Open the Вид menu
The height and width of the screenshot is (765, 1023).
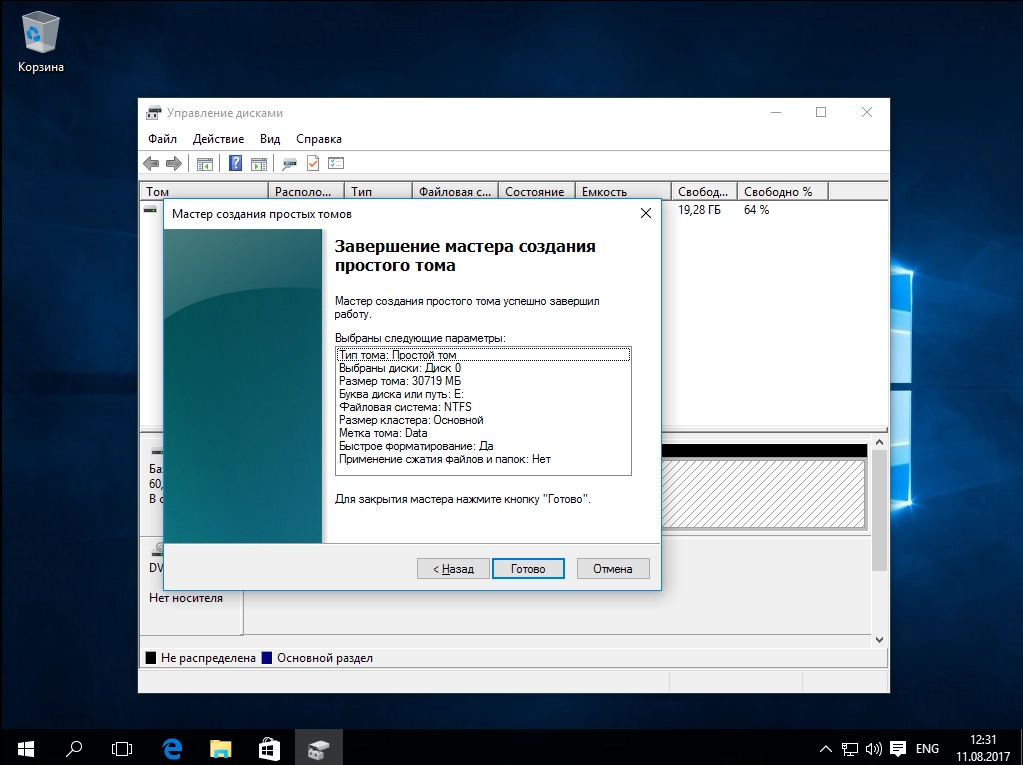click(x=270, y=139)
